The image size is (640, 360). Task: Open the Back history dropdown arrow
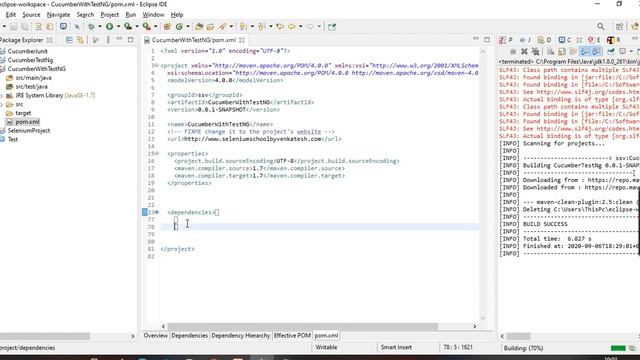pos(301,27)
